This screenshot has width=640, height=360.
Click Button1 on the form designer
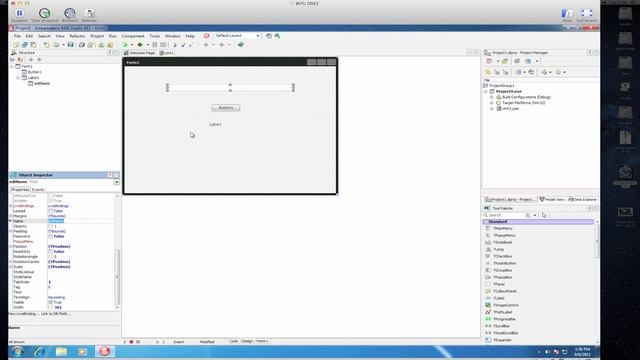tap(226, 108)
